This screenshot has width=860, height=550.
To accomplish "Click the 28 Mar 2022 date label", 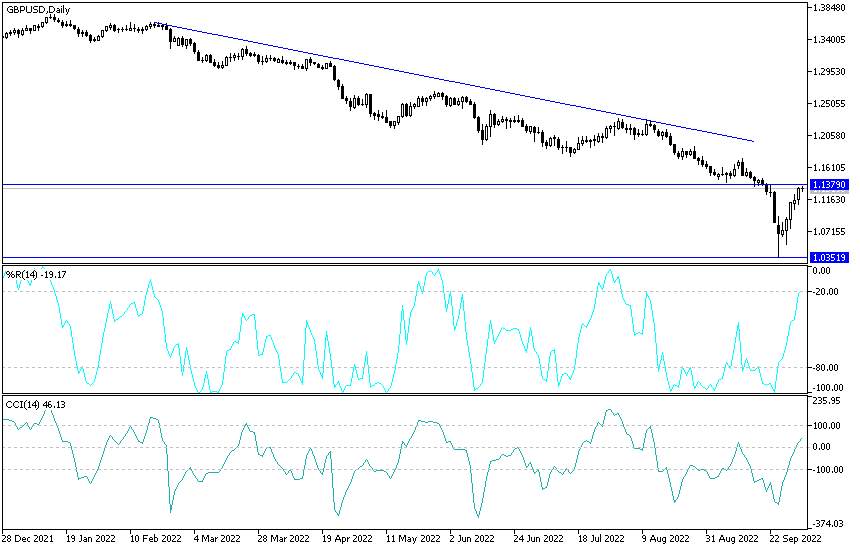I will (283, 538).
